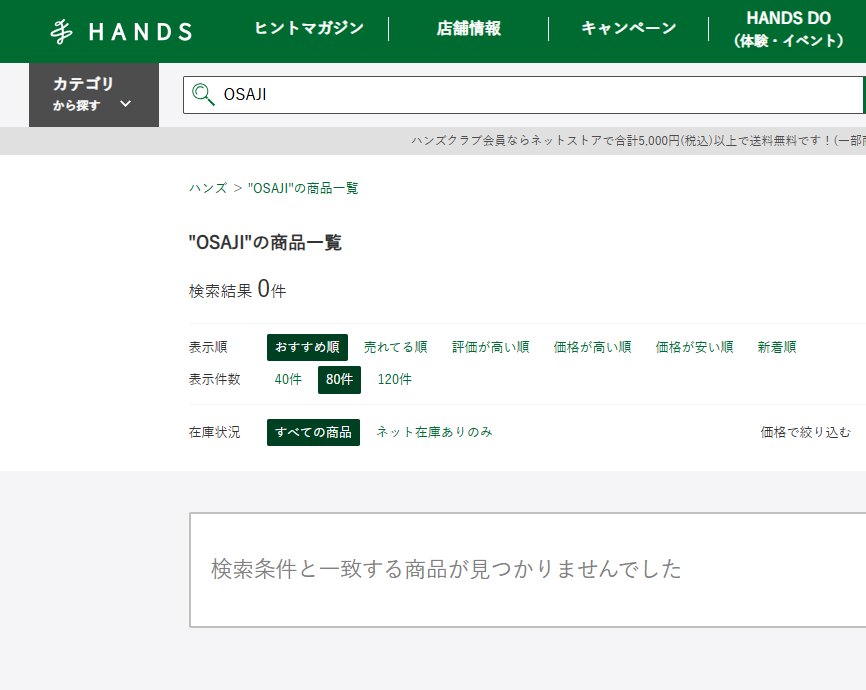Sort by 評価が高い順
The height and width of the screenshot is (690, 866).
coord(490,347)
